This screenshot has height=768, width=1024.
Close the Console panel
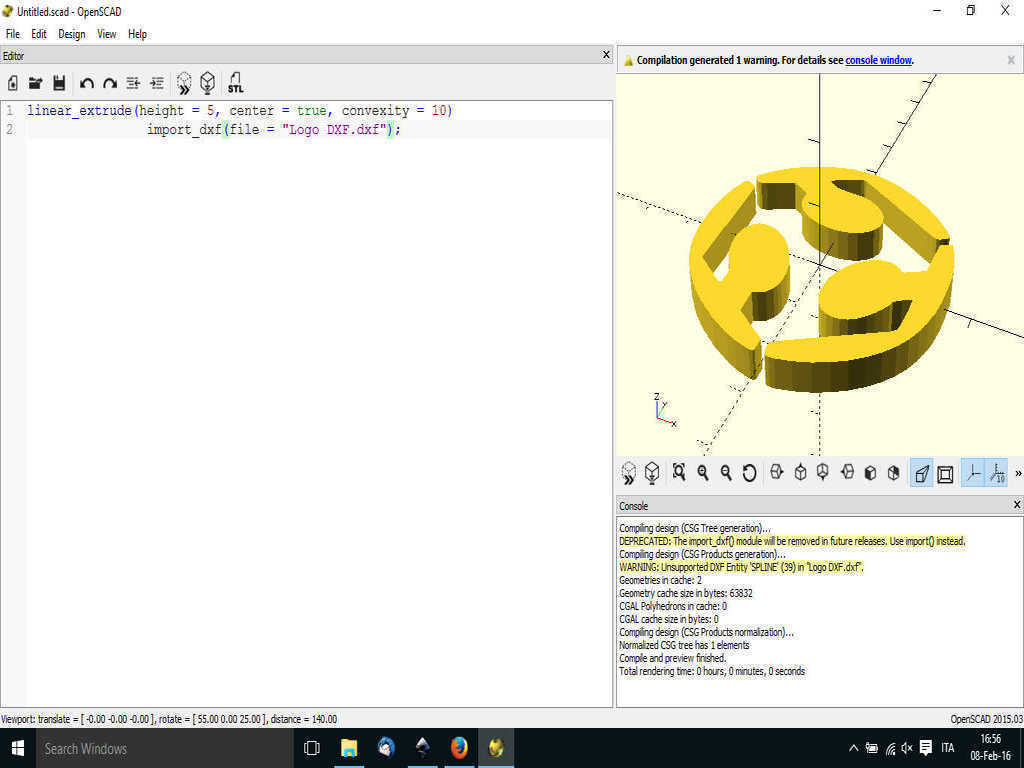[x=1016, y=504]
